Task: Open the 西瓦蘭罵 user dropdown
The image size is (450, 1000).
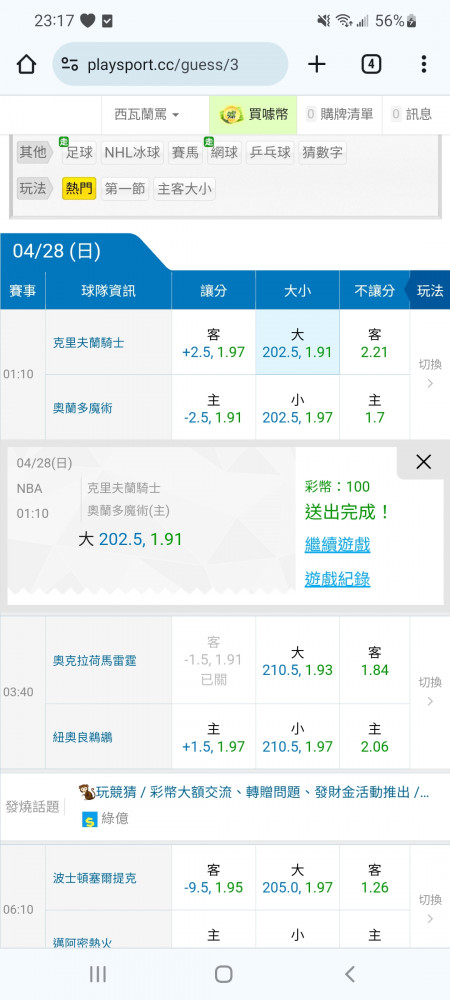Action: (x=147, y=115)
